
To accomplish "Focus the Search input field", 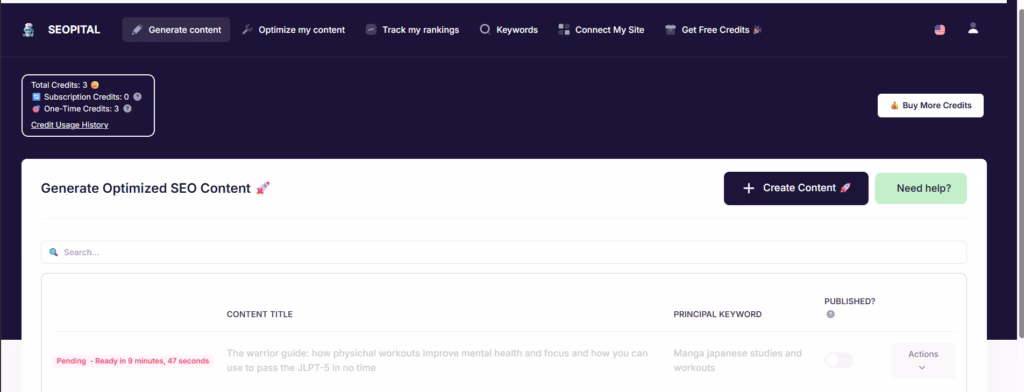I will 504,252.
